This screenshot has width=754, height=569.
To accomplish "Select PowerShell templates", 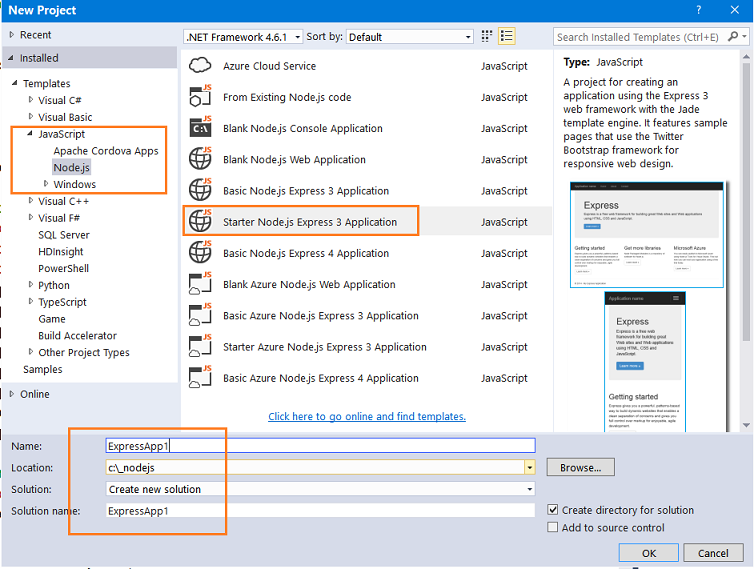I will click(63, 269).
